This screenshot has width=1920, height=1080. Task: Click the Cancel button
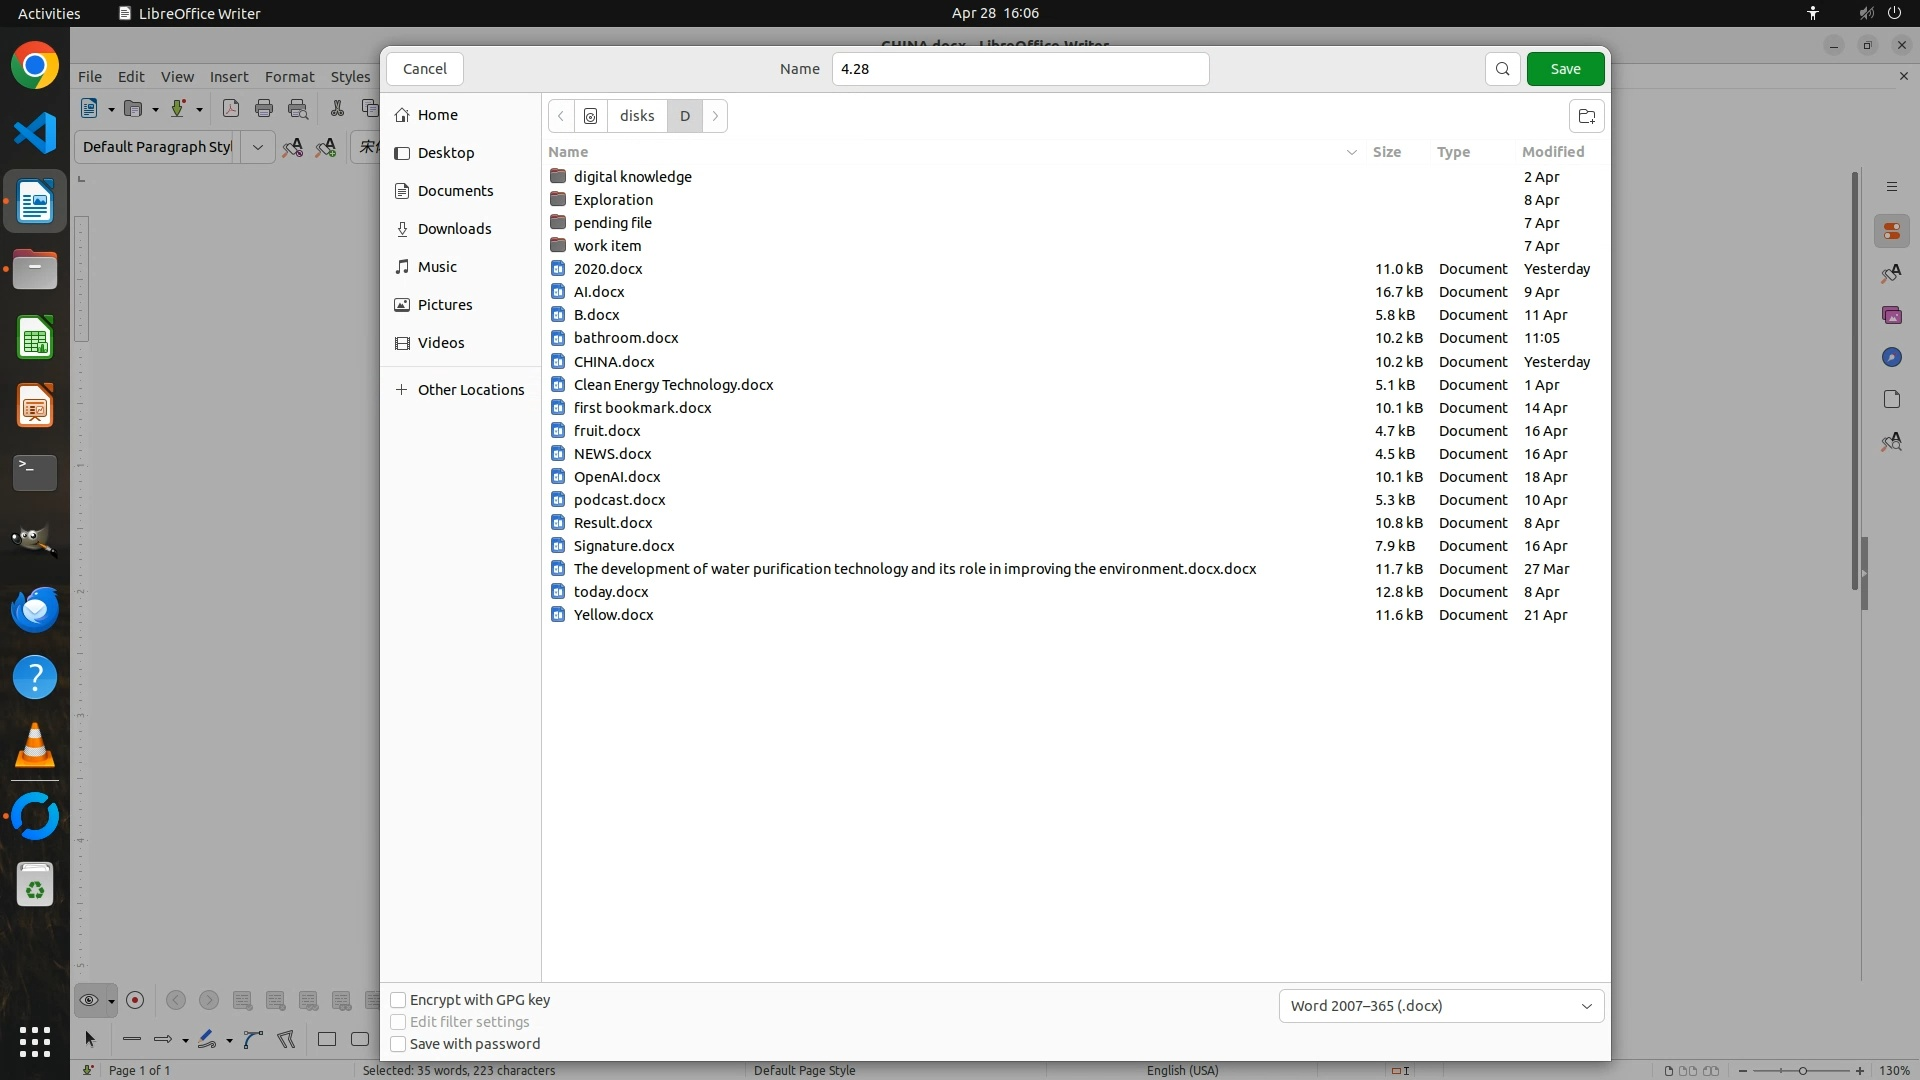click(424, 69)
